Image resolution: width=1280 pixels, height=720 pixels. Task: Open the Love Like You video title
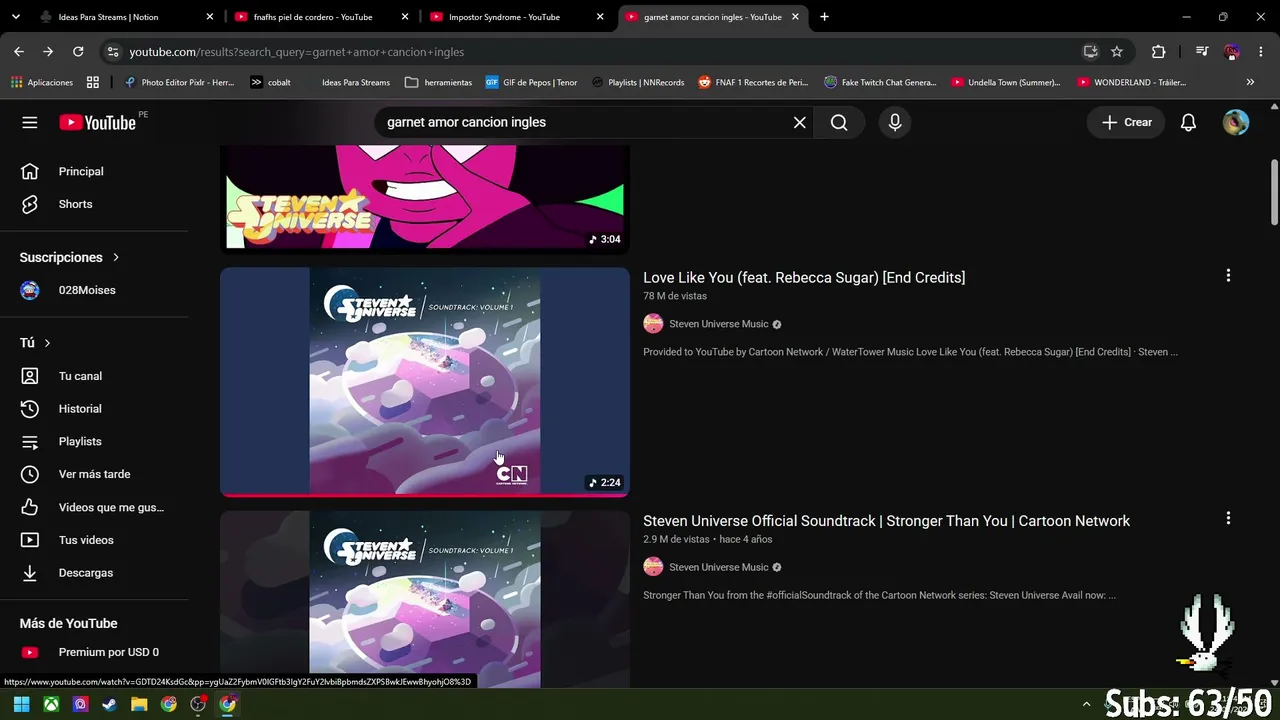tap(804, 278)
